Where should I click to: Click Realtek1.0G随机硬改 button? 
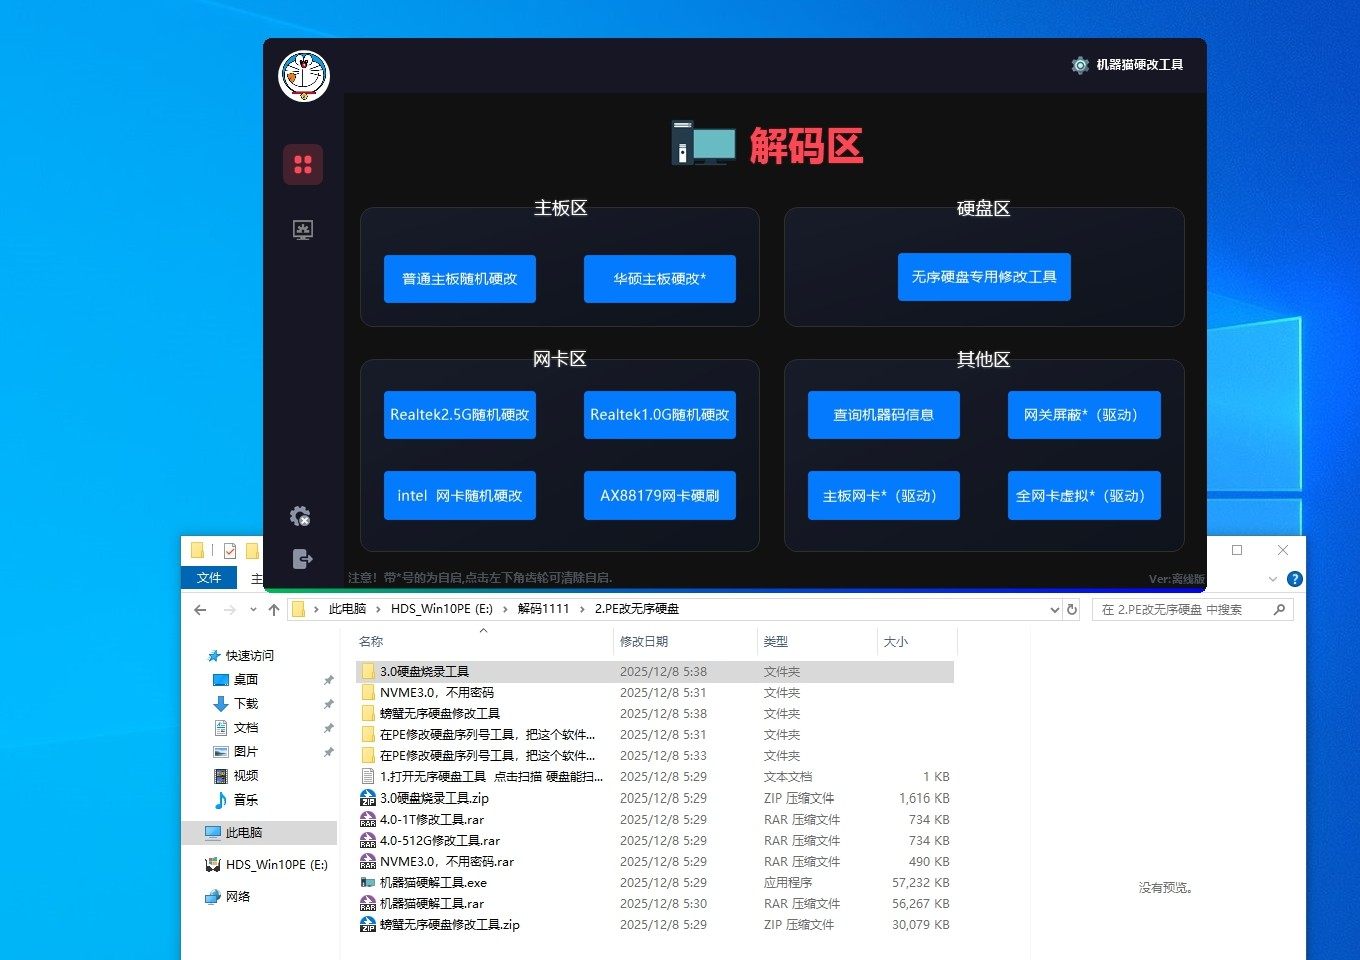coord(660,415)
